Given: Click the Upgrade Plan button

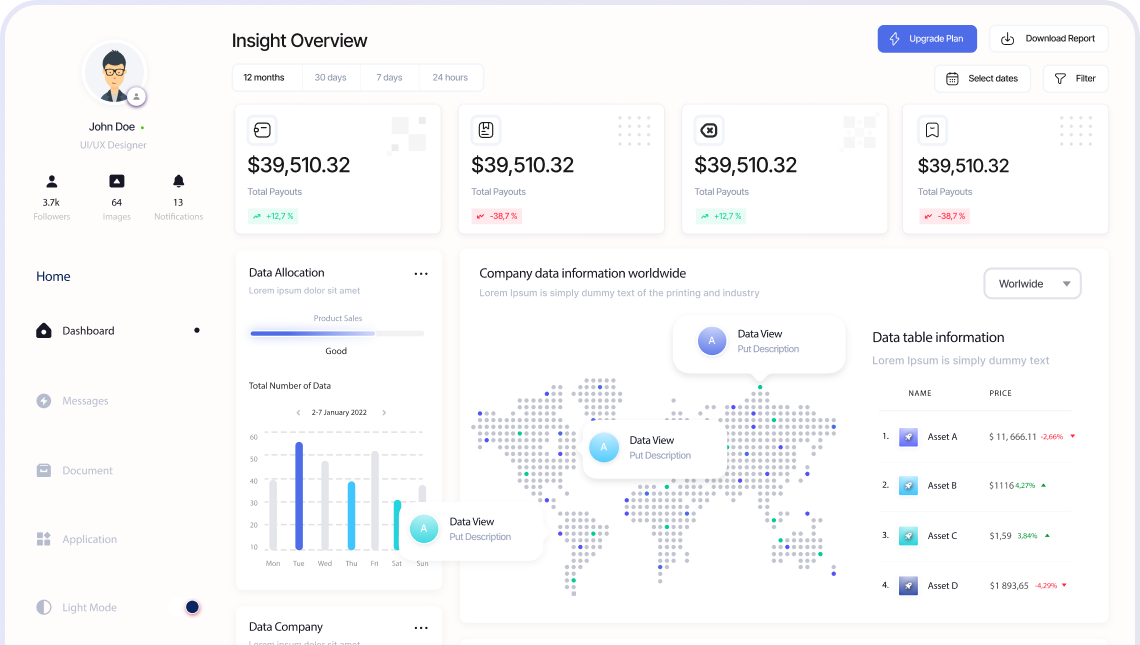Looking at the screenshot, I should tap(927, 39).
